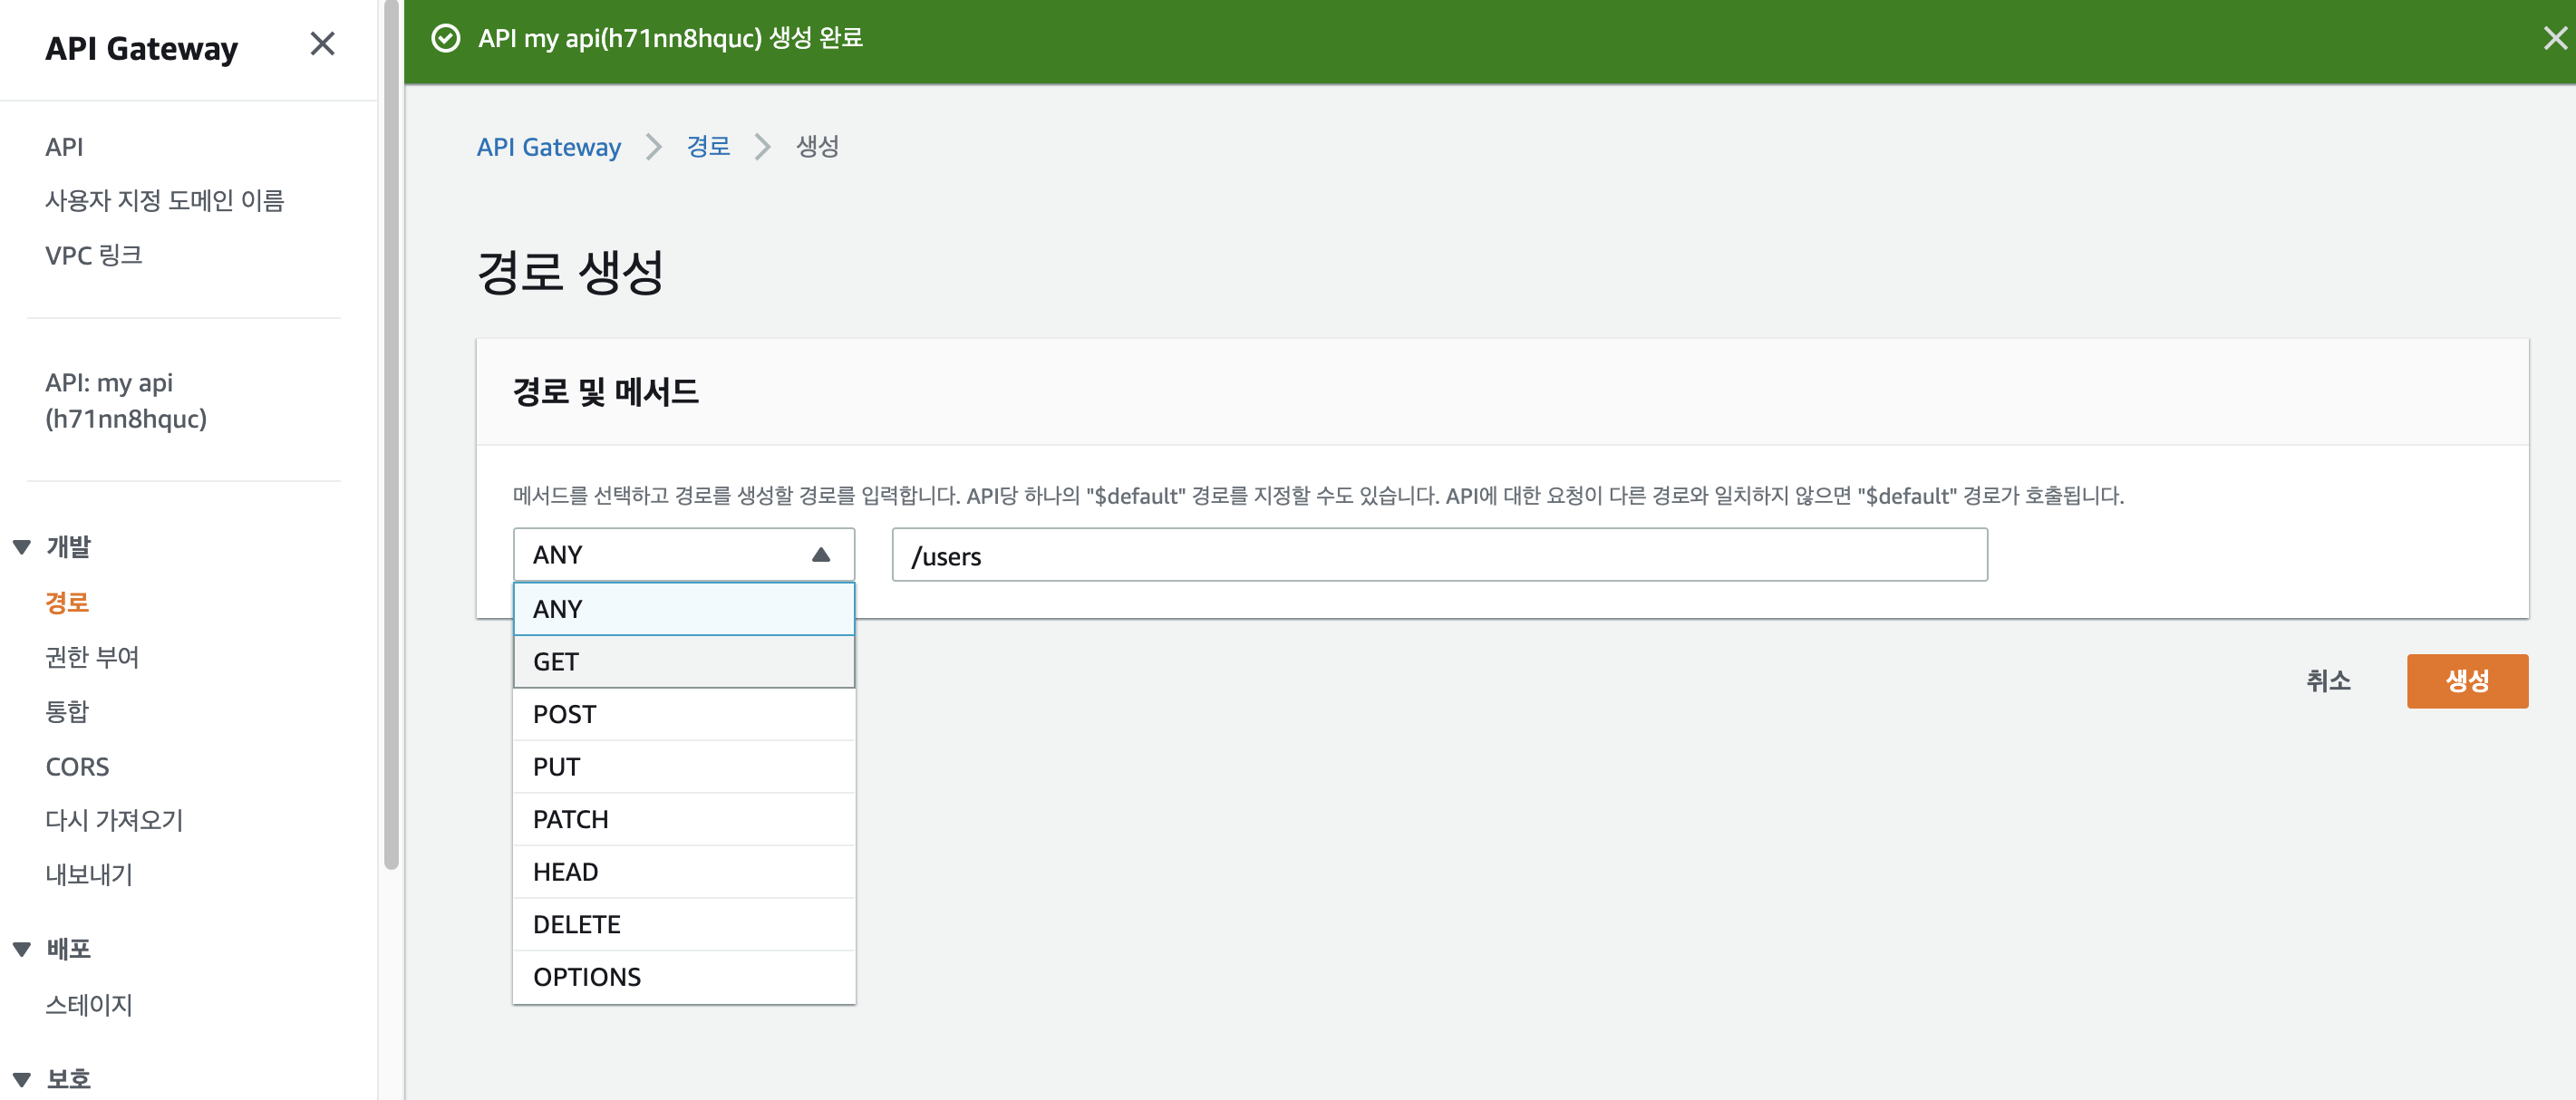Open CORS settings in the sidebar
2576x1100 pixels.
click(x=77, y=767)
